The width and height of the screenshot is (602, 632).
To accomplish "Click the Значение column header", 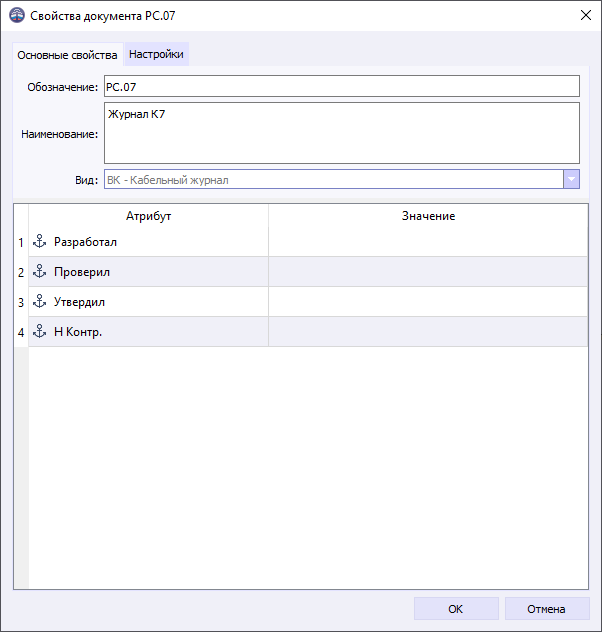I will coord(428,216).
